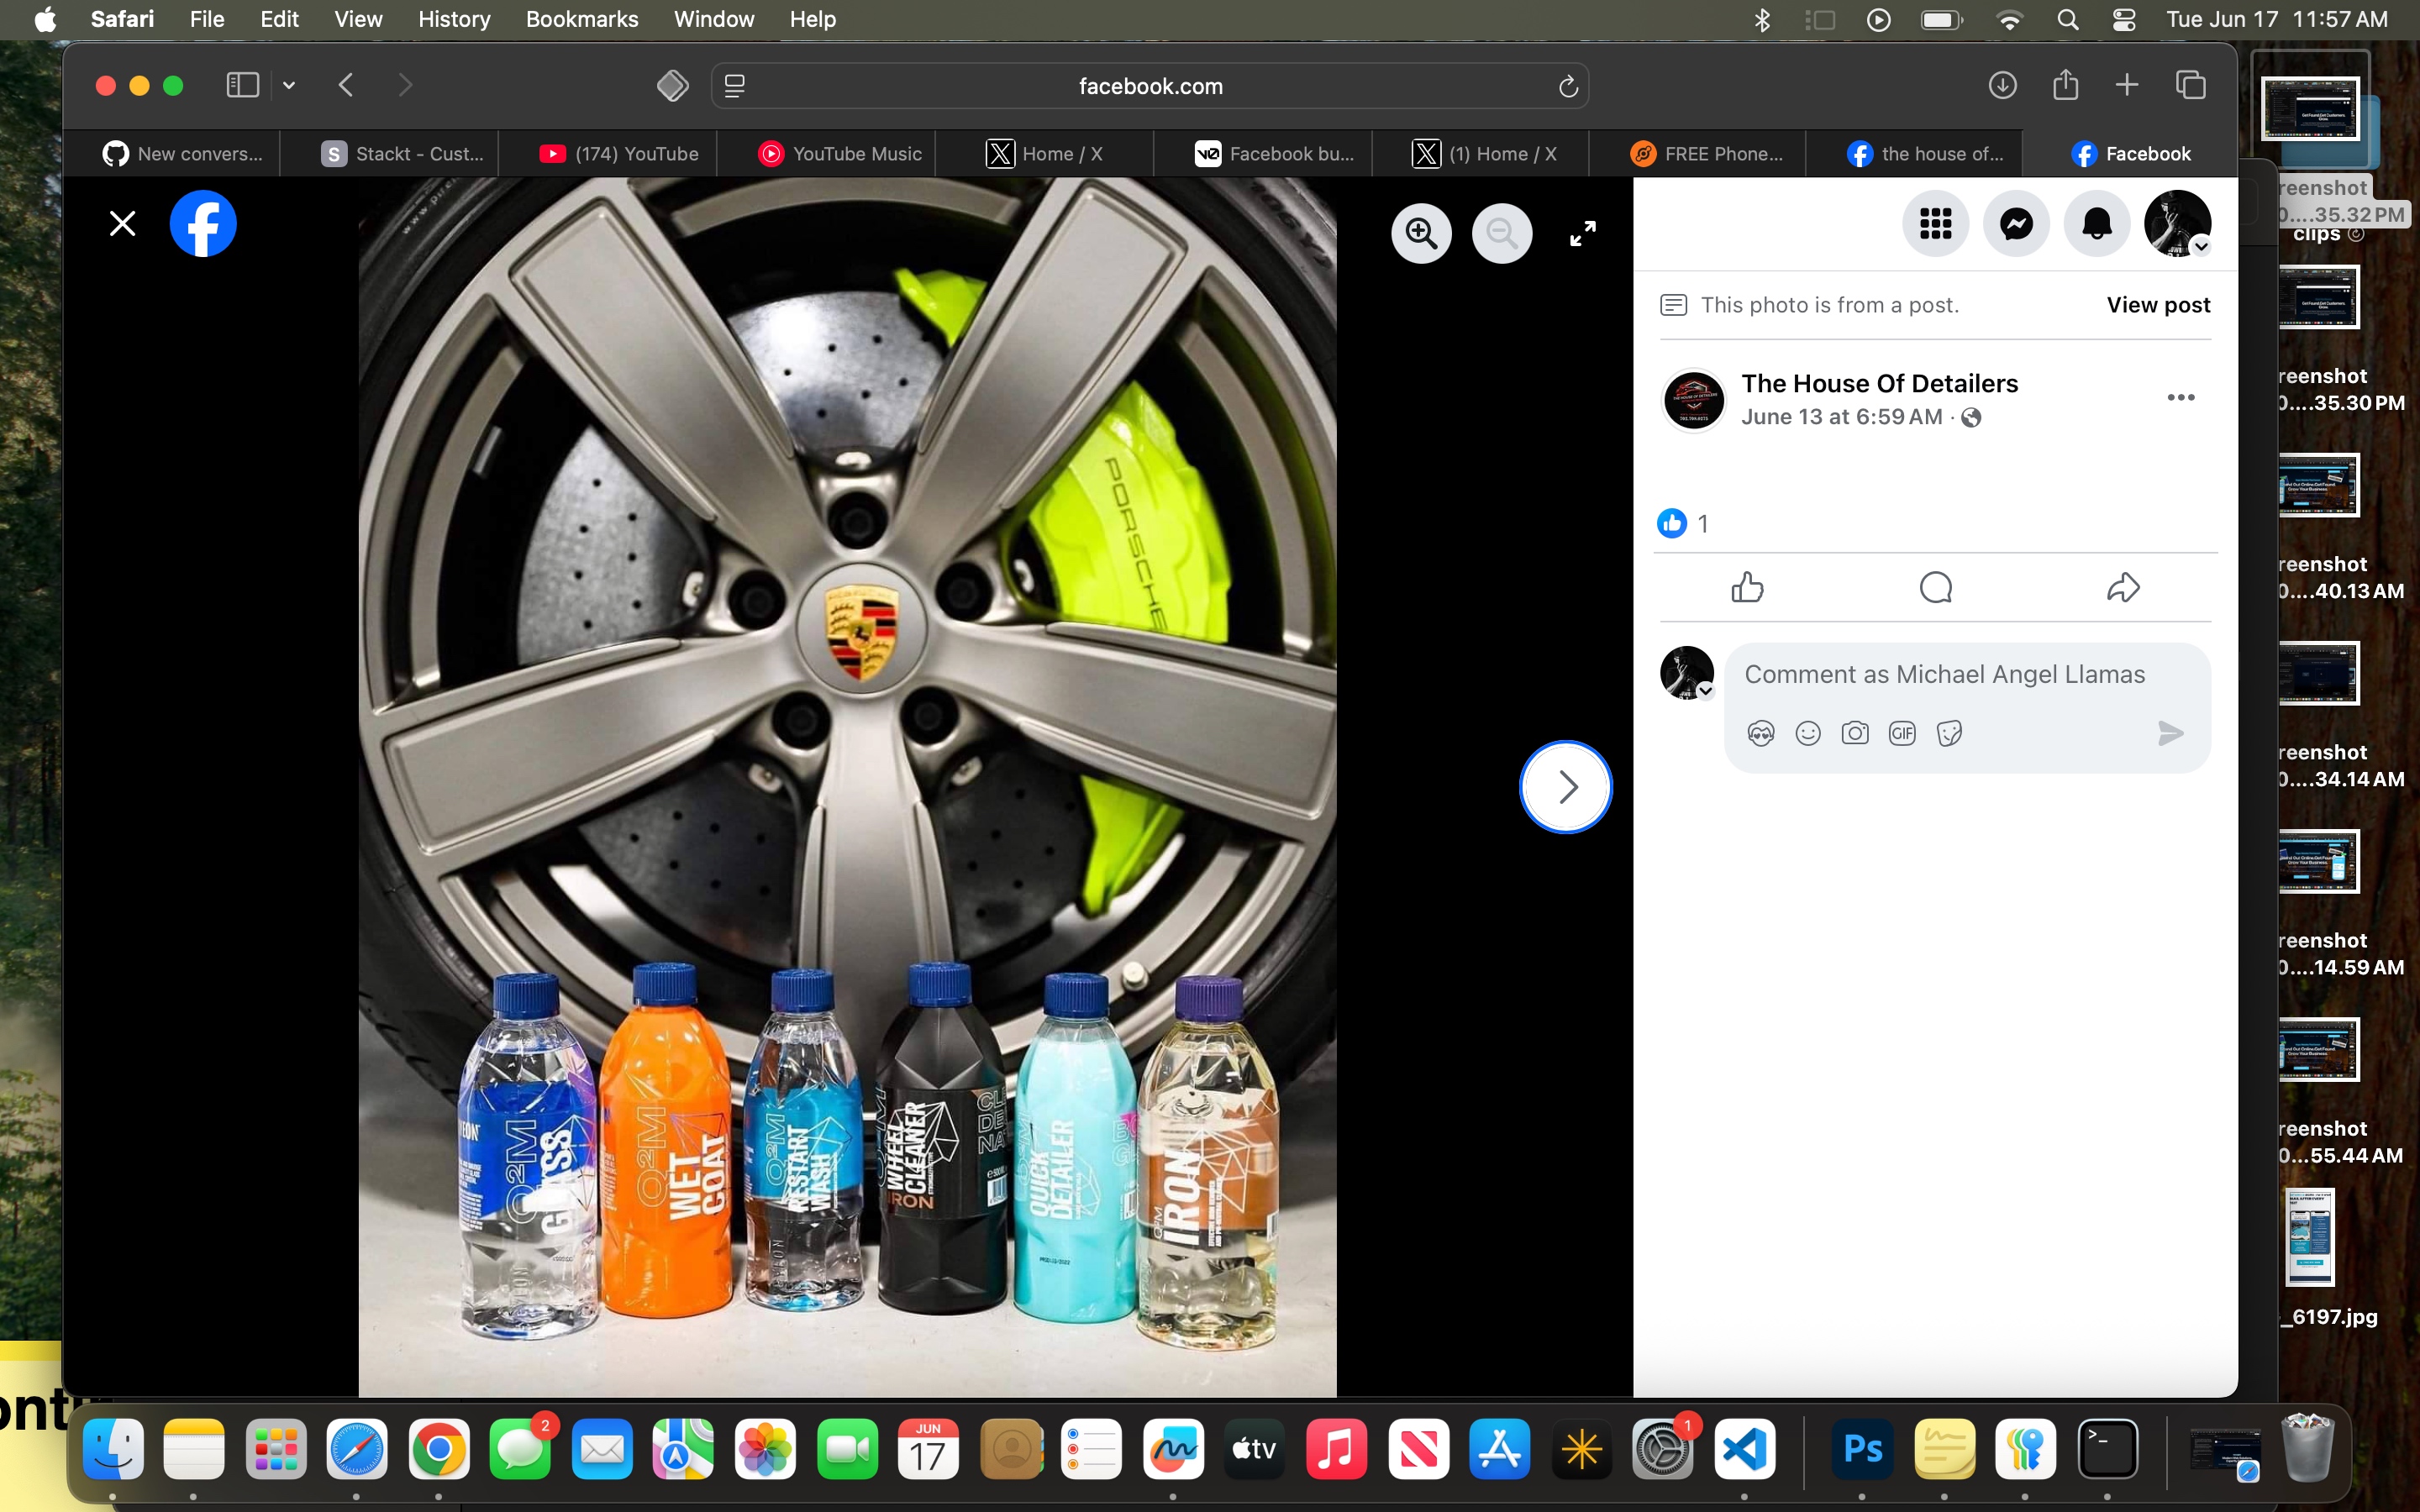2420x1512 pixels.
Task: Click the post timestamp June 13
Action: point(1841,417)
